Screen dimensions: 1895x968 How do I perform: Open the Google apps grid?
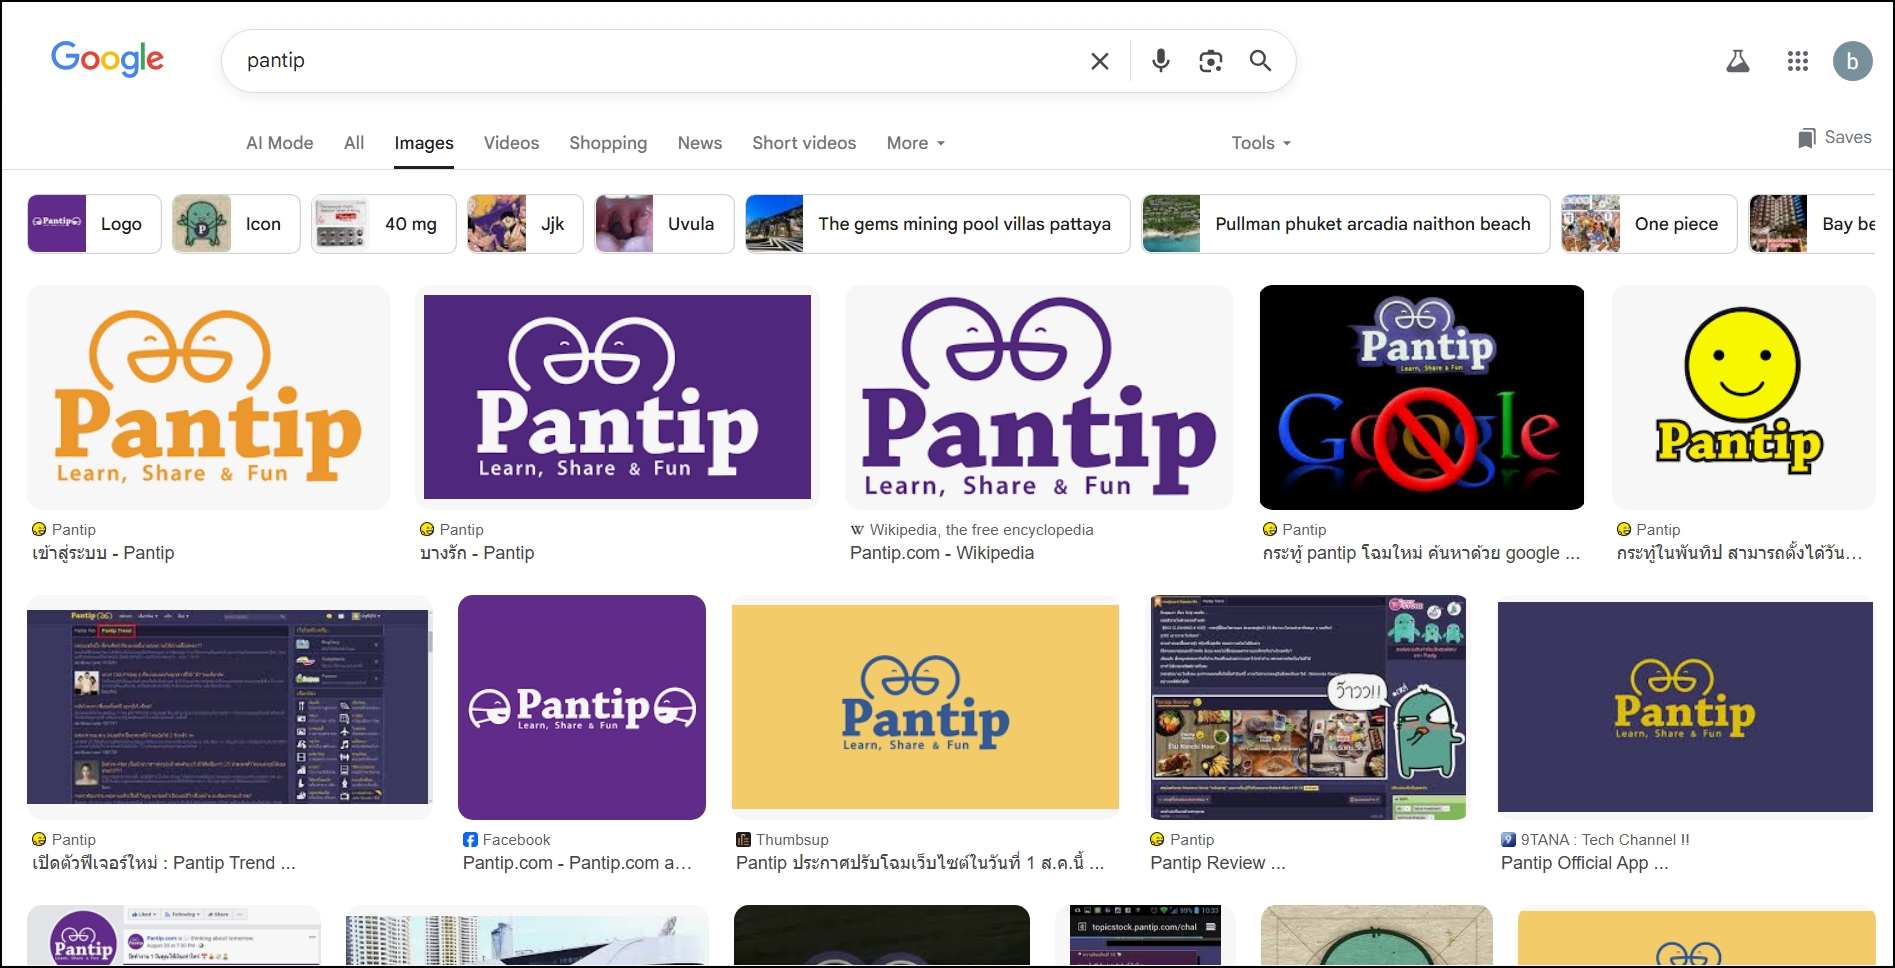(x=1797, y=62)
